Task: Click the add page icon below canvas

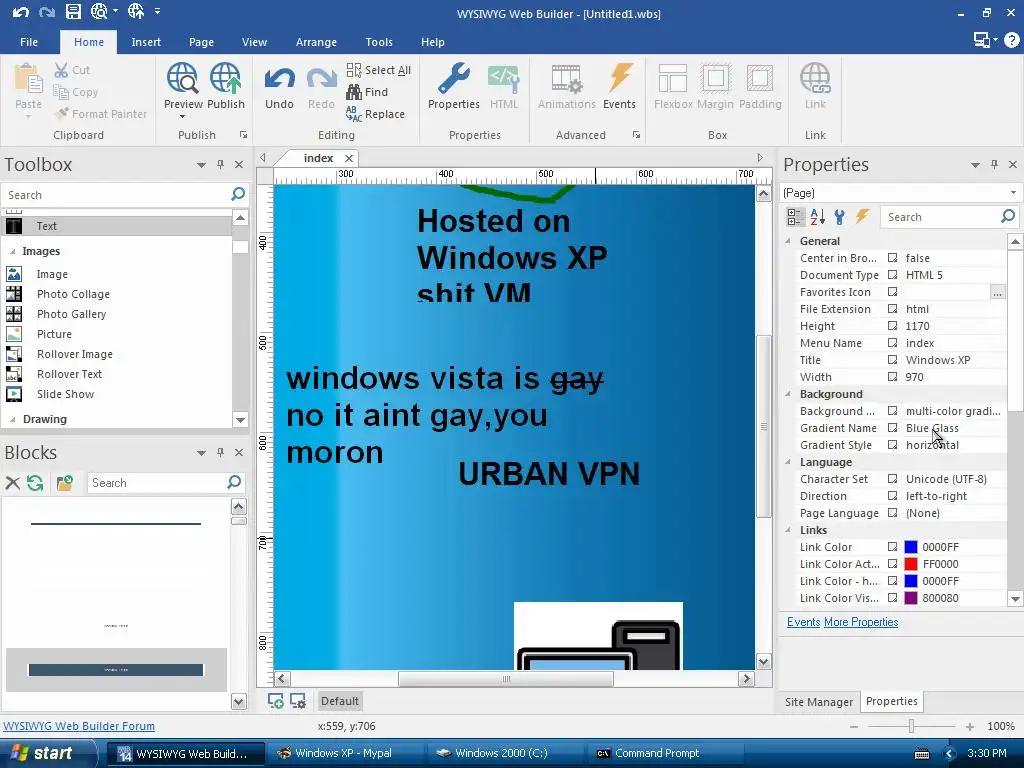Action: pyautogui.click(x=276, y=701)
